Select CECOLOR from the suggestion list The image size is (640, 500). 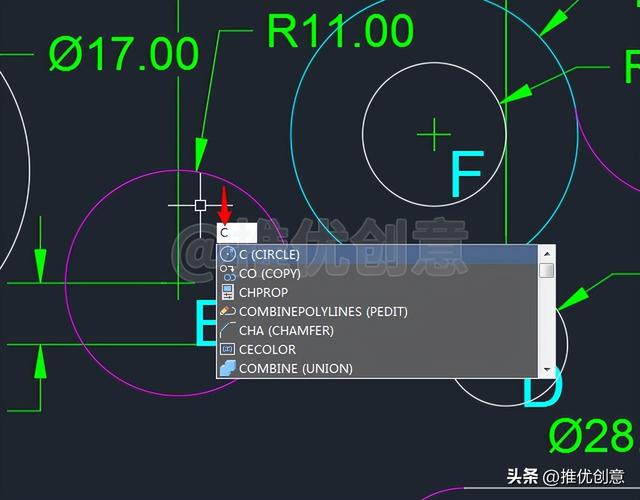point(378,349)
